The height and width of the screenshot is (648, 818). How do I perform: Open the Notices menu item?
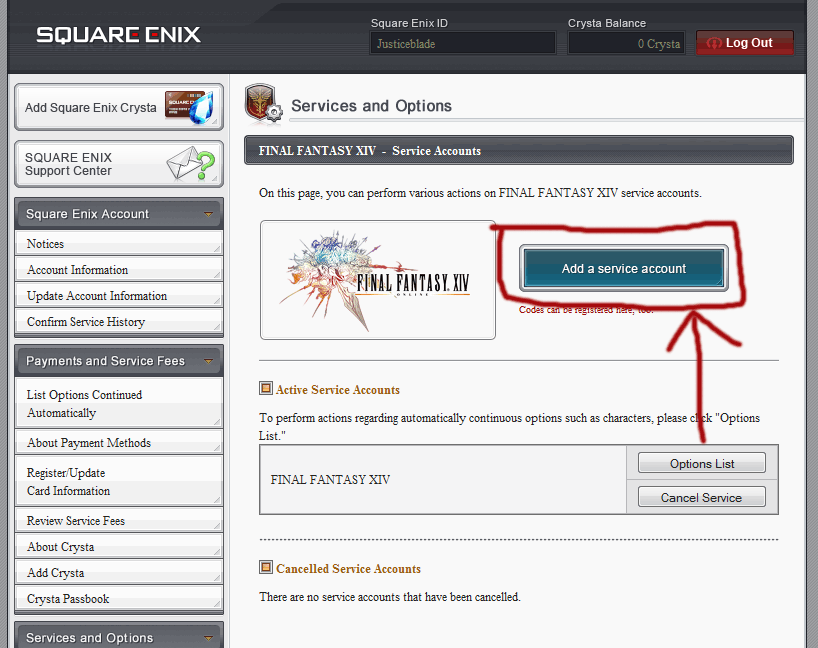click(x=46, y=244)
